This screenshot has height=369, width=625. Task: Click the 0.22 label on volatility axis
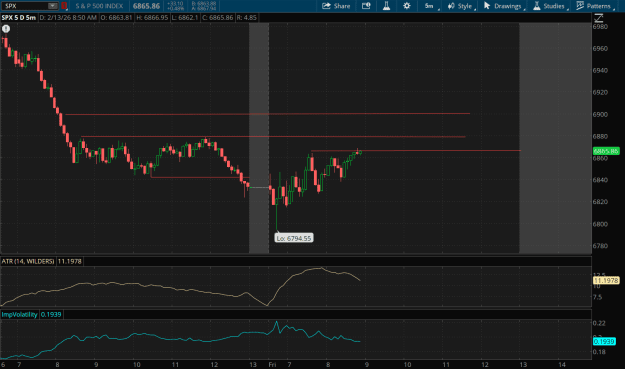pyautogui.click(x=599, y=323)
